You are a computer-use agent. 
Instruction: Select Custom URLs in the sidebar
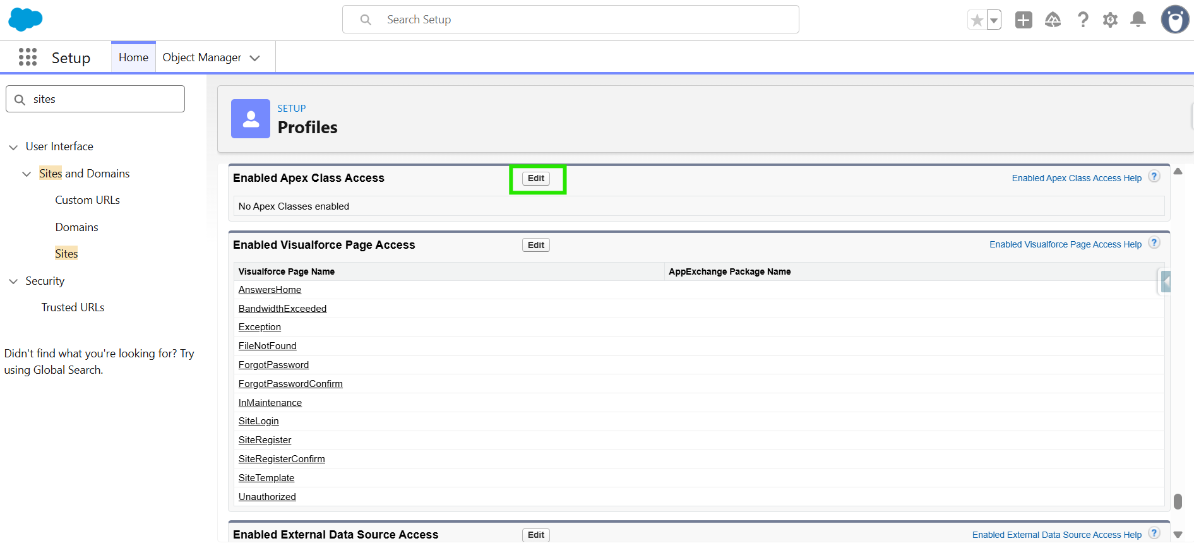coord(87,200)
